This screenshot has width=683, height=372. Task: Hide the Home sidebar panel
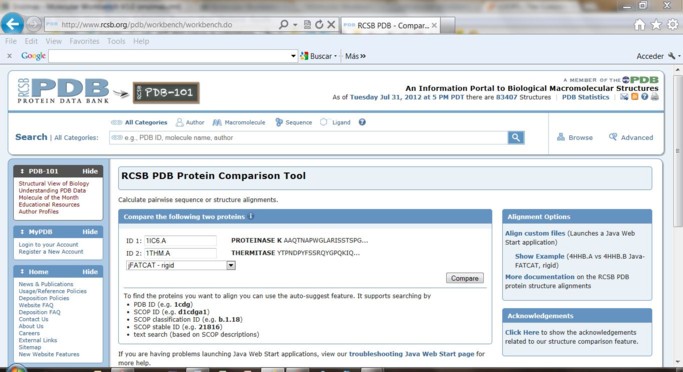tap(90, 272)
